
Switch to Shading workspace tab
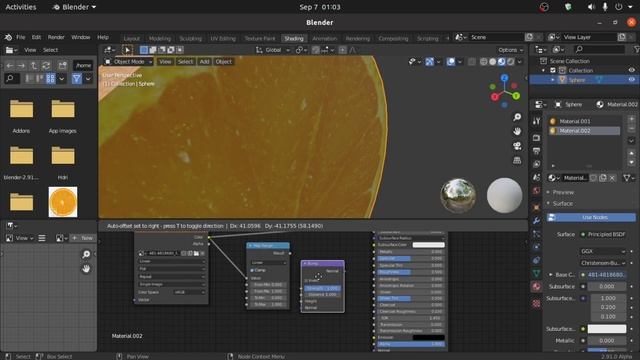294,38
